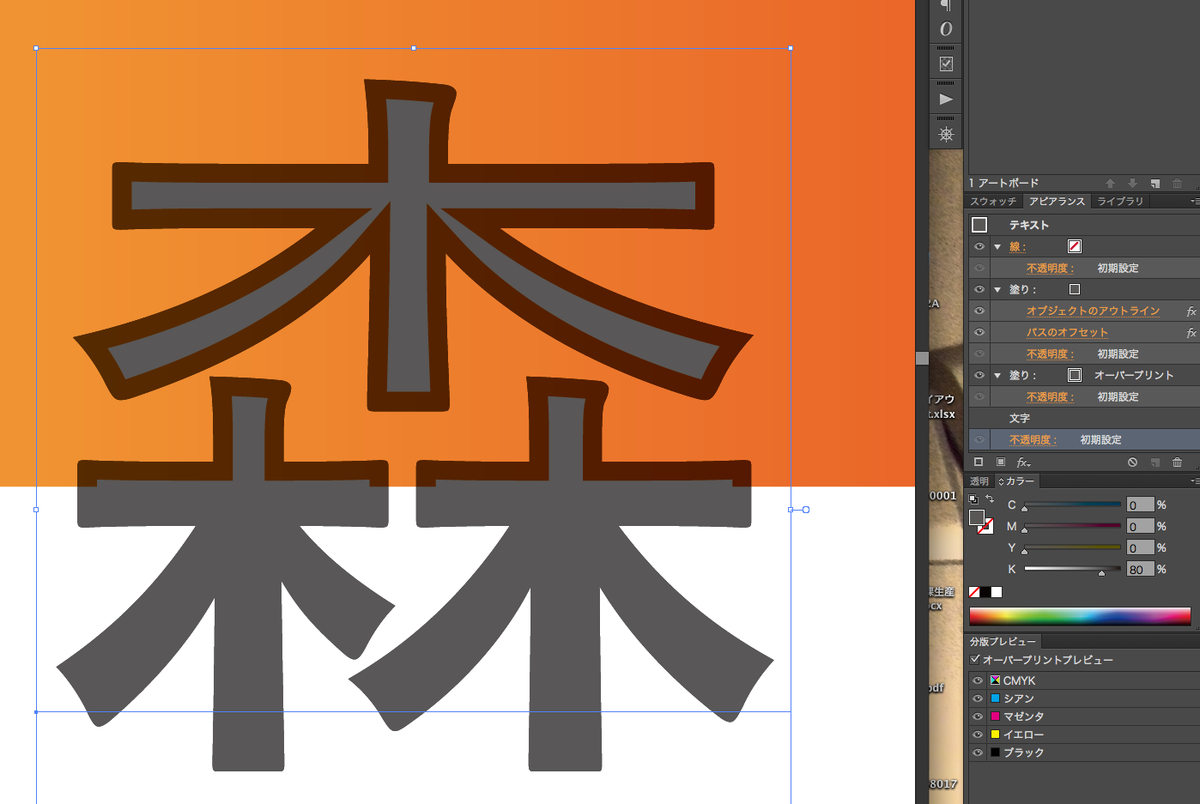The image size is (1200, 804).
Task: Click the black swatch beside None
Action: click(985, 592)
